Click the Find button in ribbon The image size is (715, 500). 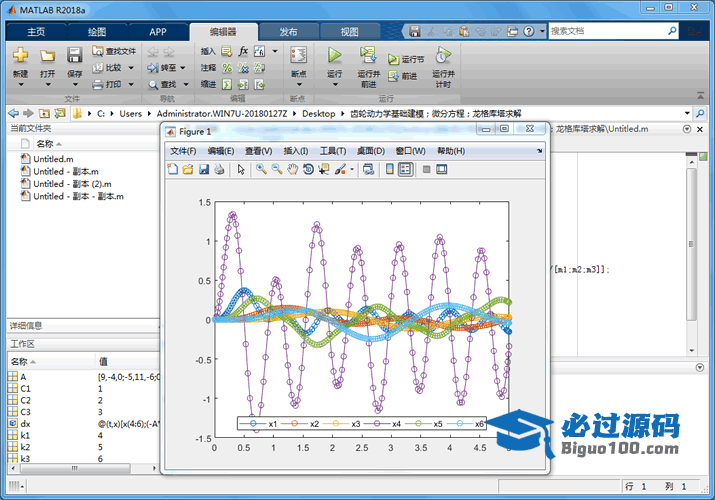[x=163, y=84]
